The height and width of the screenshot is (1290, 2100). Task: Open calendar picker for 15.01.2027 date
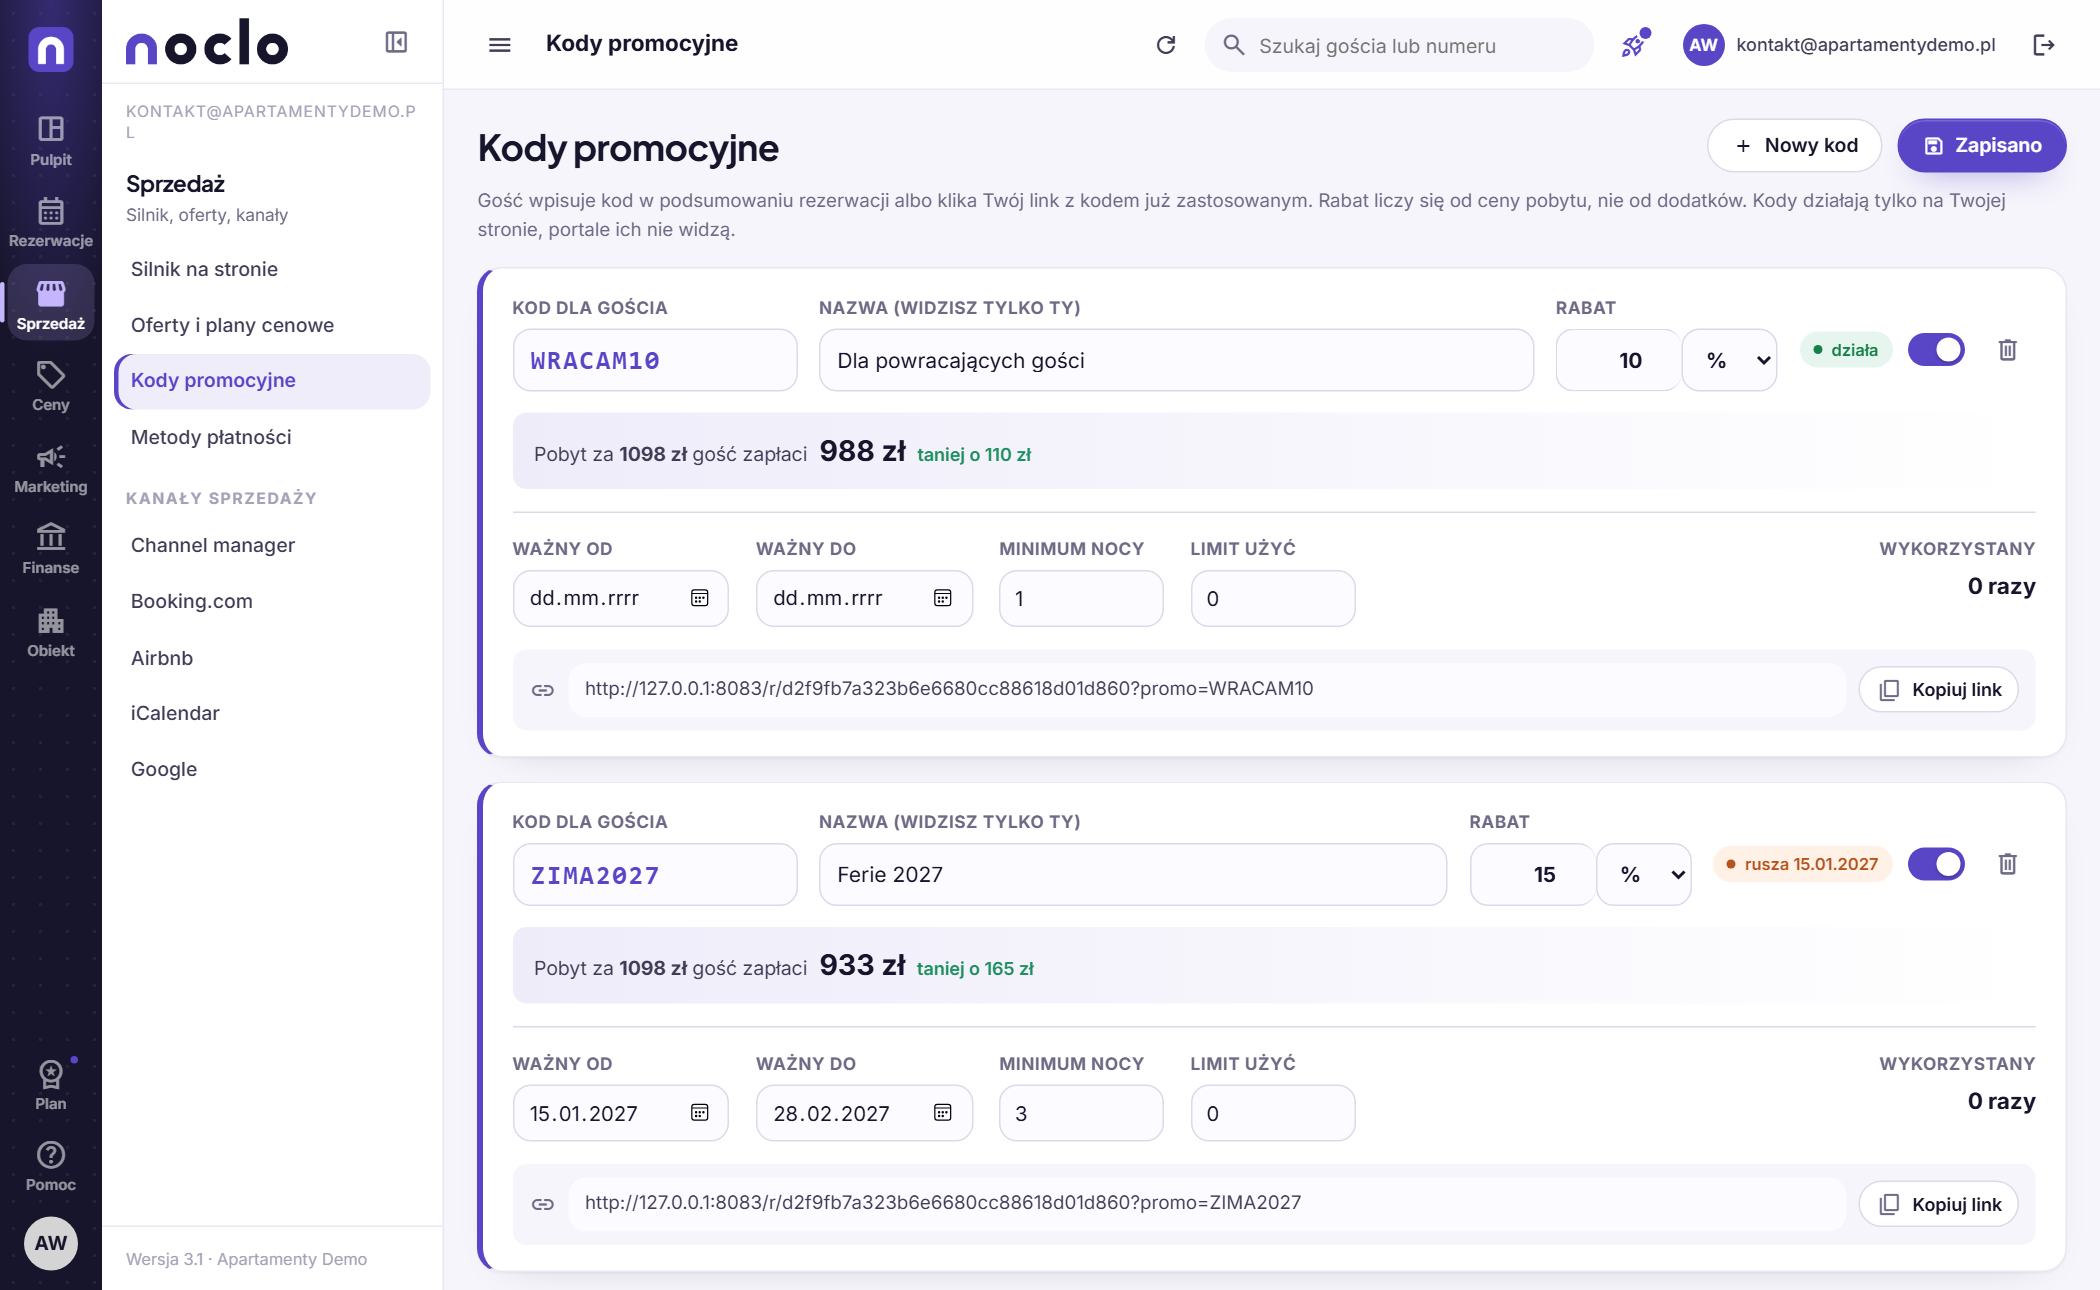[x=700, y=1113]
